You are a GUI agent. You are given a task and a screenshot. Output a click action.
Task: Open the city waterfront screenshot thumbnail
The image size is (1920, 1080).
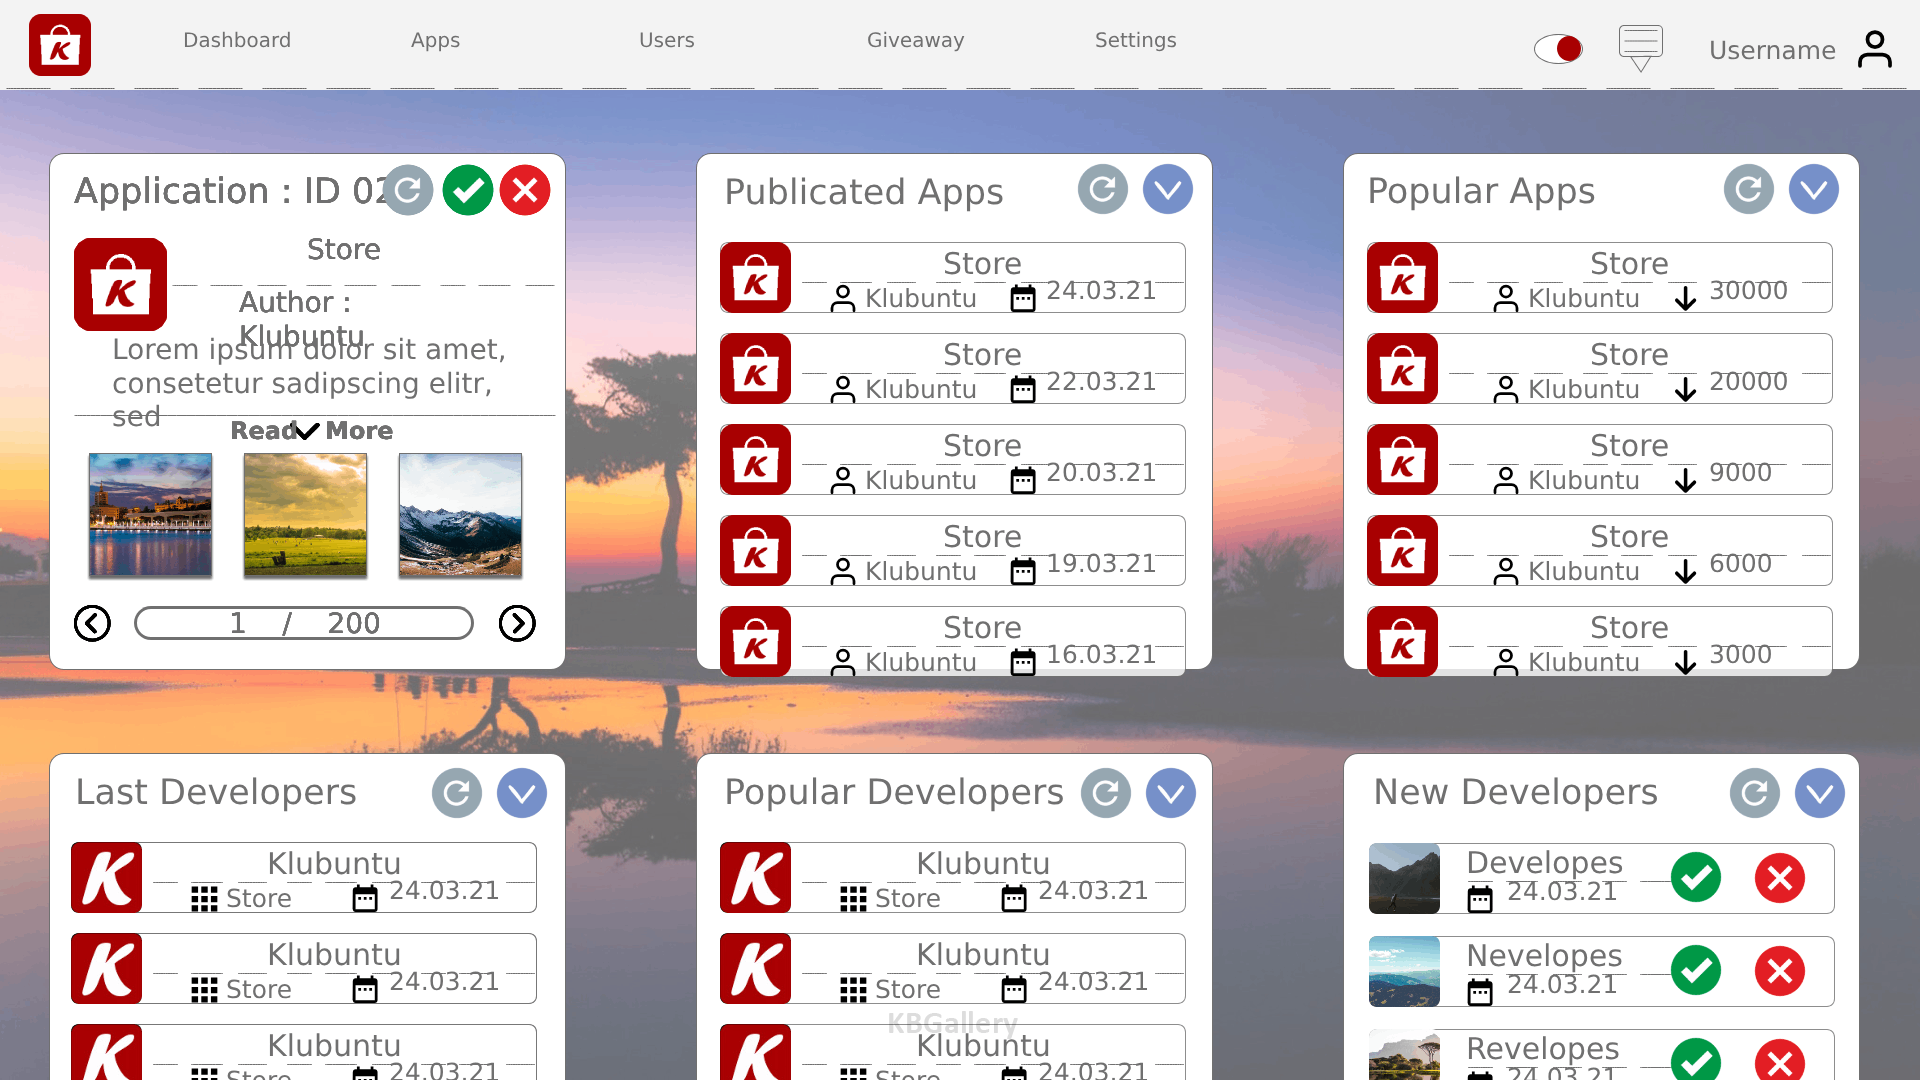coord(150,515)
